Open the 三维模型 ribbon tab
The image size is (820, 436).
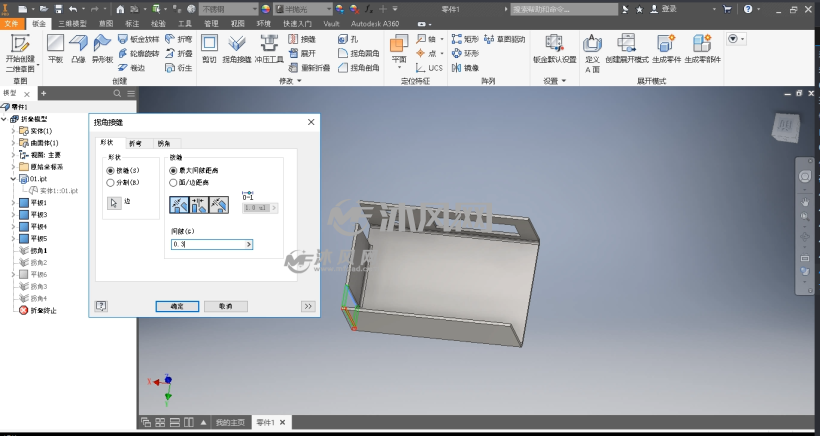[73, 24]
